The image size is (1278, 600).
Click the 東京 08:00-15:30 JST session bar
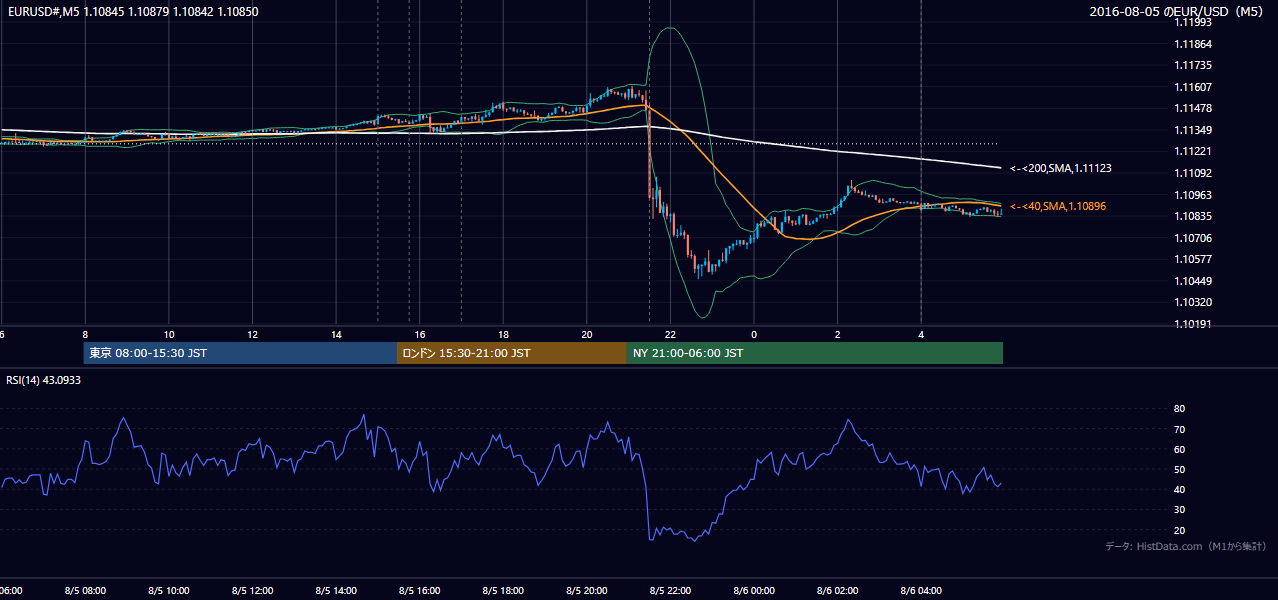(240, 353)
